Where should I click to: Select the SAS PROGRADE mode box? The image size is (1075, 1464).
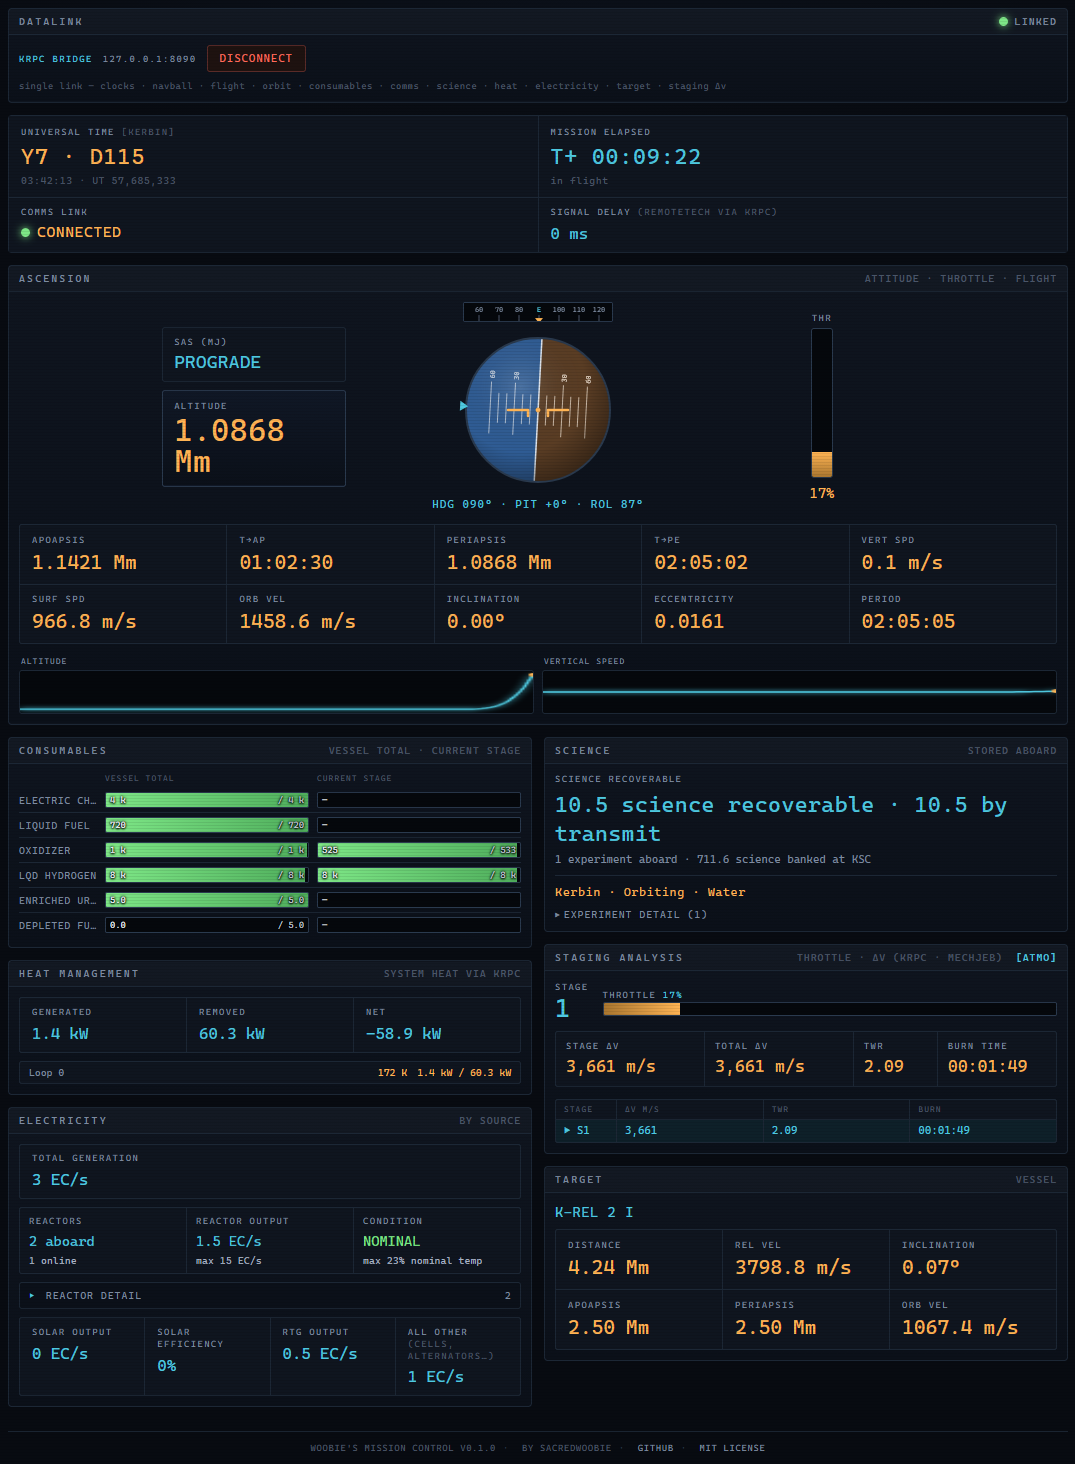[254, 354]
